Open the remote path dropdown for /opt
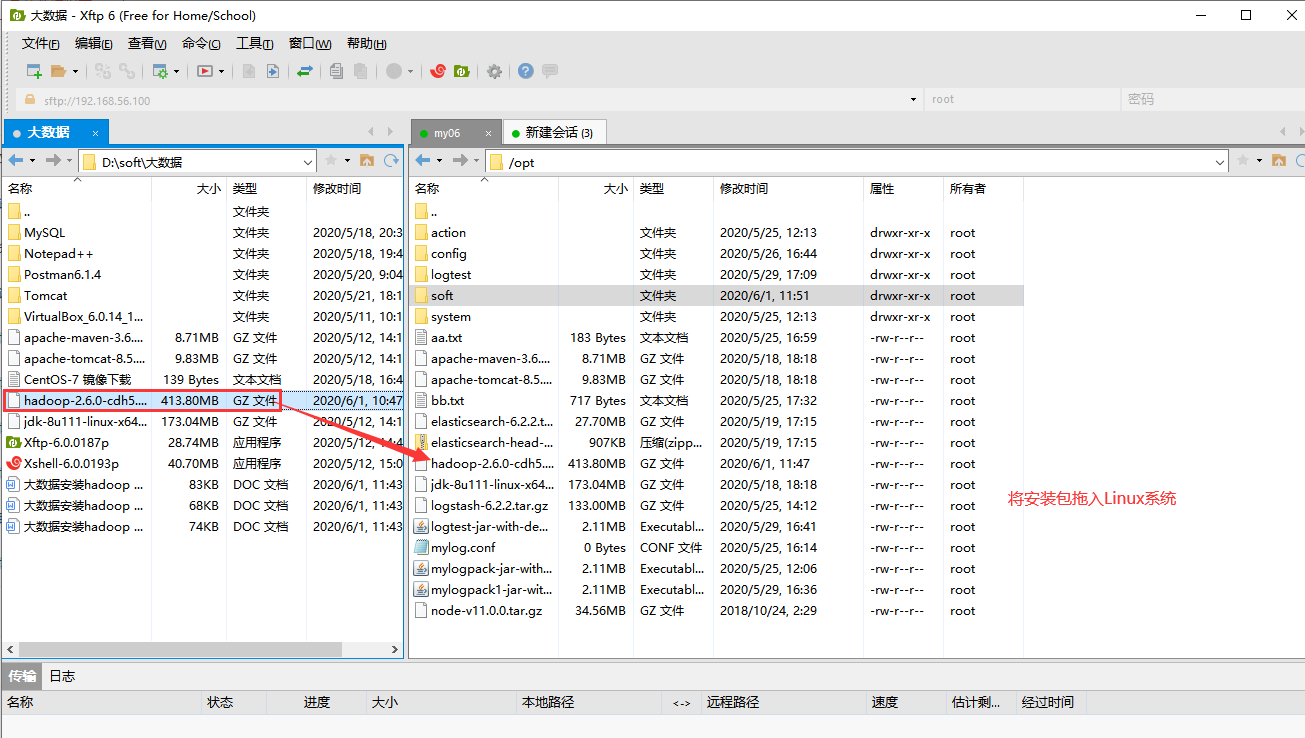Viewport: 1305px width, 738px height. click(1218, 160)
